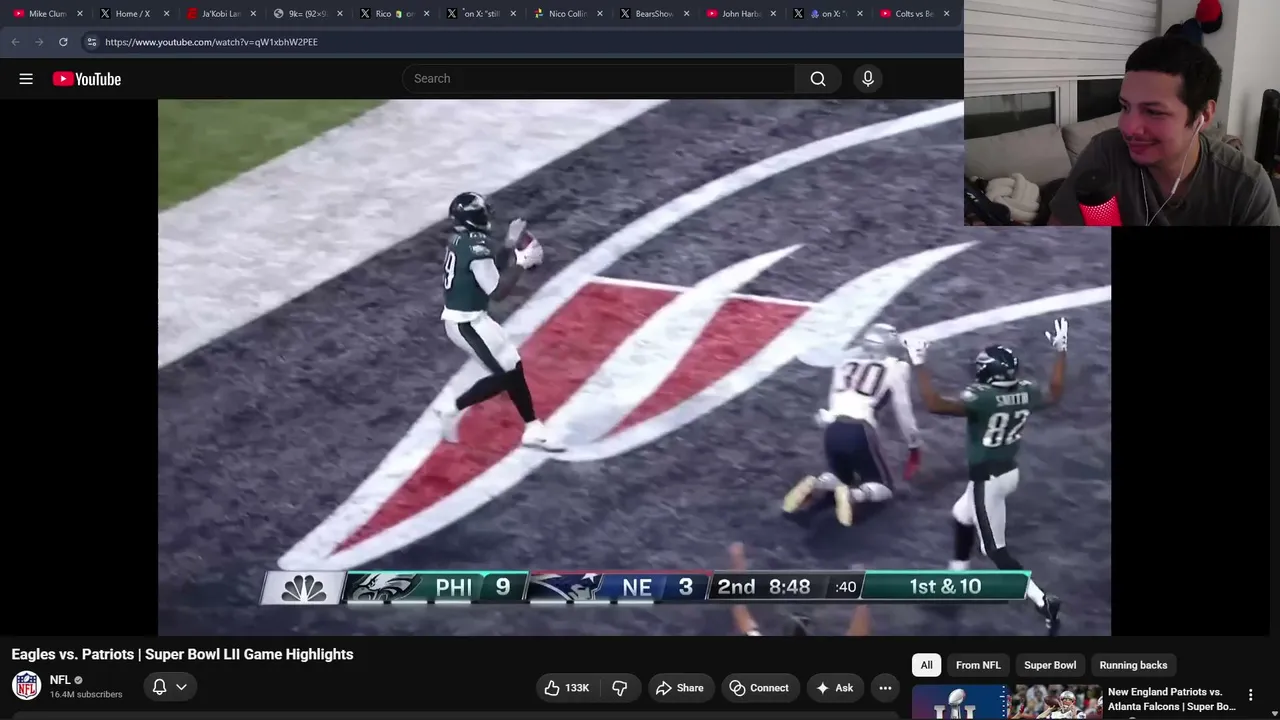Close the 'John Harba' tab
The width and height of the screenshot is (1280, 720).
pyautogui.click(x=773, y=14)
